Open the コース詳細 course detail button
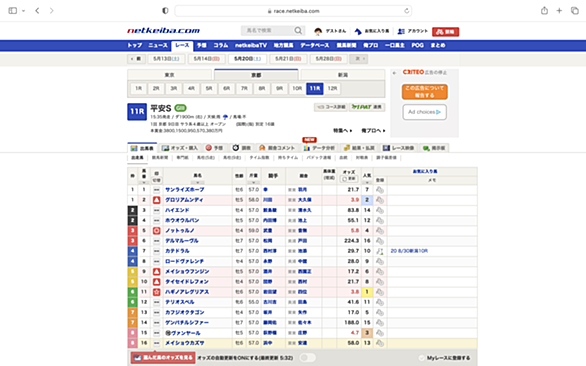586x366 pixels. pos(331,107)
